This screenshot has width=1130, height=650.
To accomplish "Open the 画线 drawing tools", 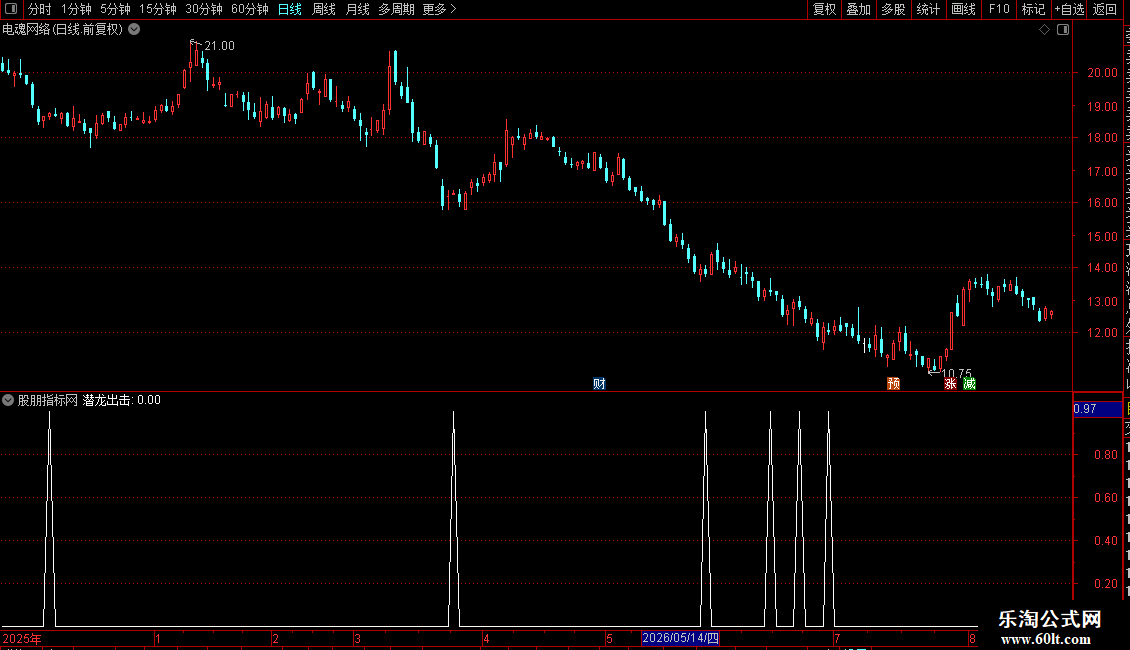I will (x=963, y=9).
